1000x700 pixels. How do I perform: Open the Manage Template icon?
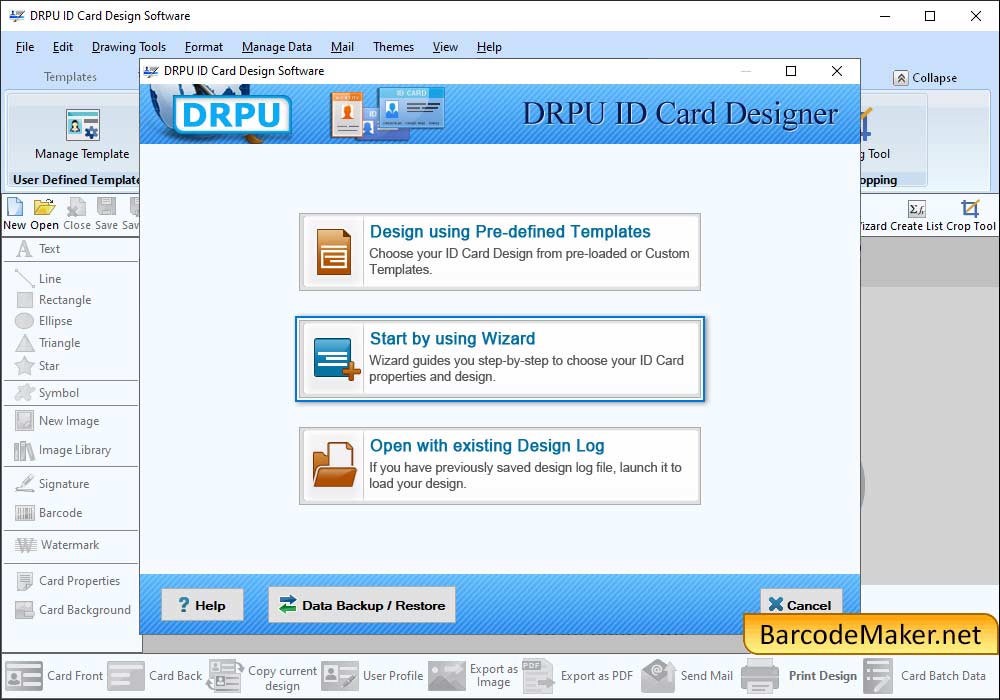82,125
